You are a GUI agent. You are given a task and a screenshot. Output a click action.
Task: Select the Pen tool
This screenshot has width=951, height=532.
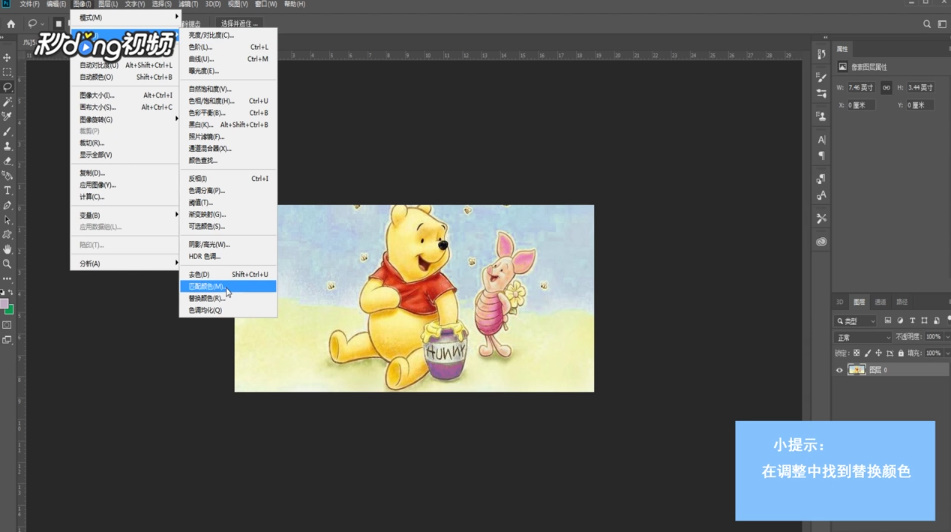tap(7, 205)
